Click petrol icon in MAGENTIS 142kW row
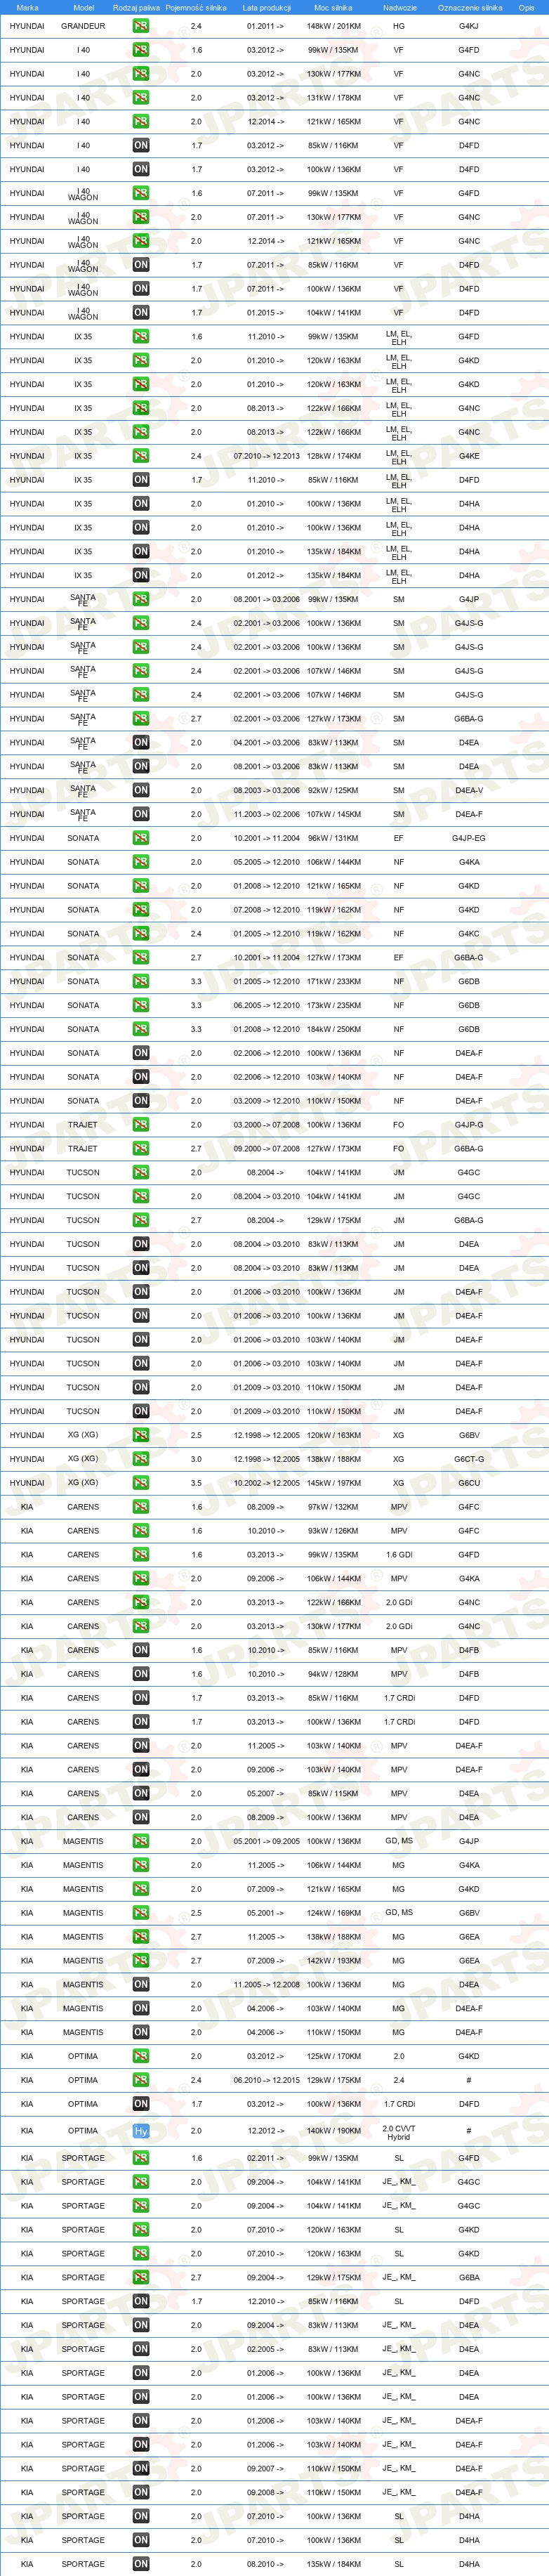This screenshot has width=549, height=2576. [141, 1961]
